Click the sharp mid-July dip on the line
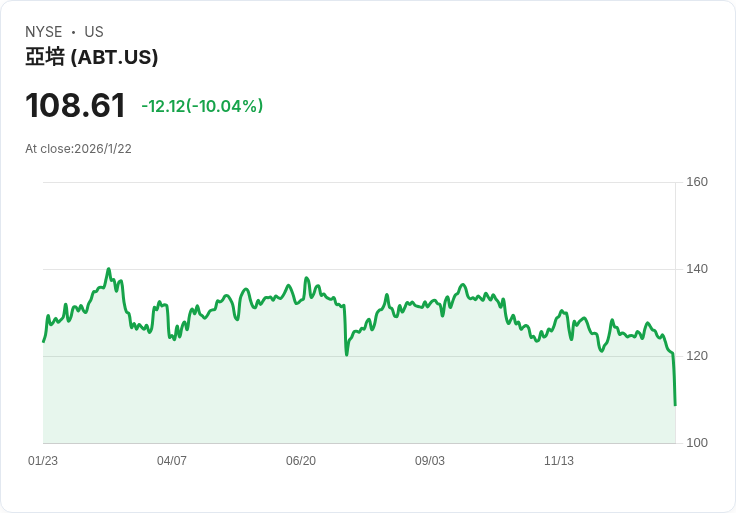The width and height of the screenshot is (736, 513). tap(346, 354)
